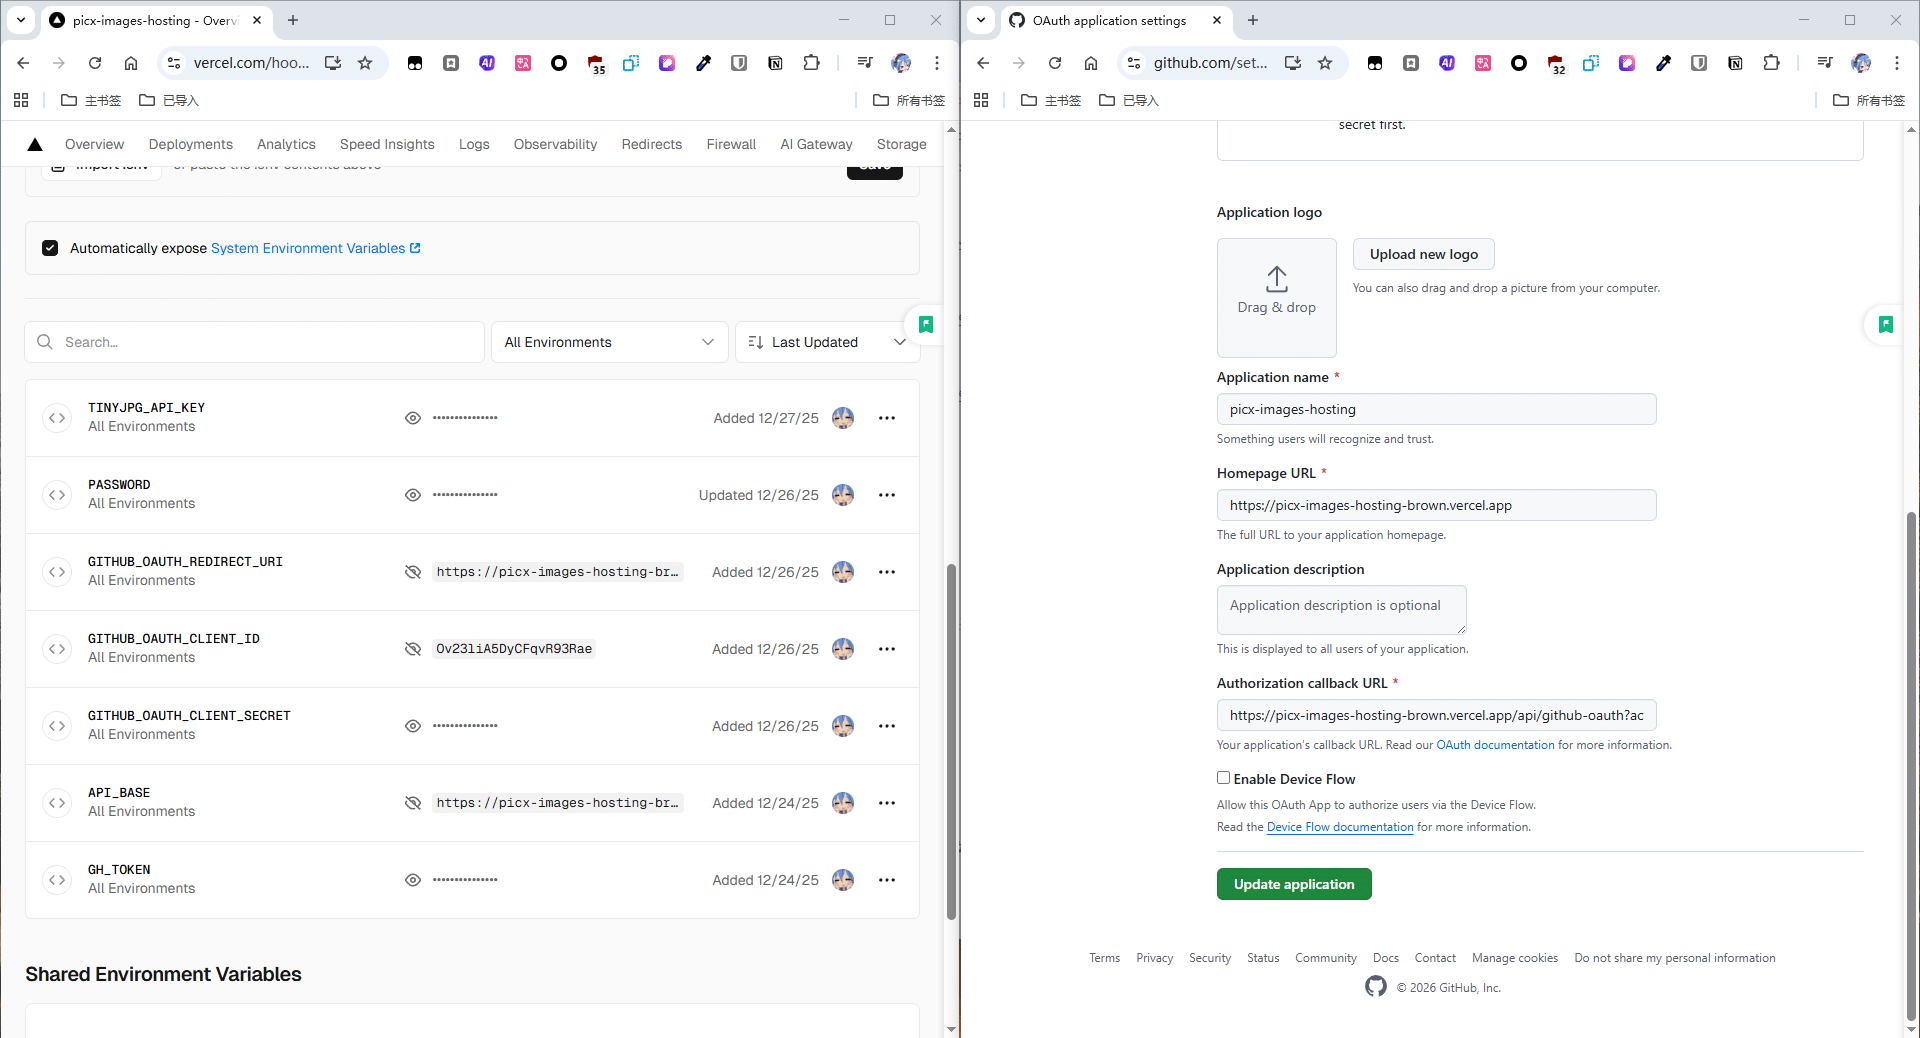
Task: Click the Authorization callback URL field
Action: click(x=1436, y=715)
